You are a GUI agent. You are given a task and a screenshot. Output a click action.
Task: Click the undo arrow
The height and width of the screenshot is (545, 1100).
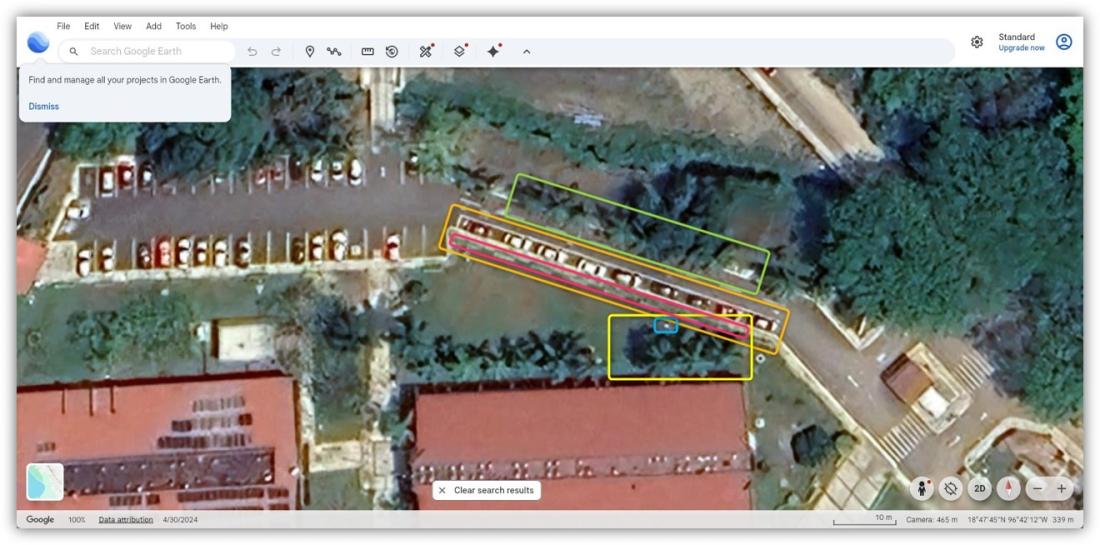point(252,51)
